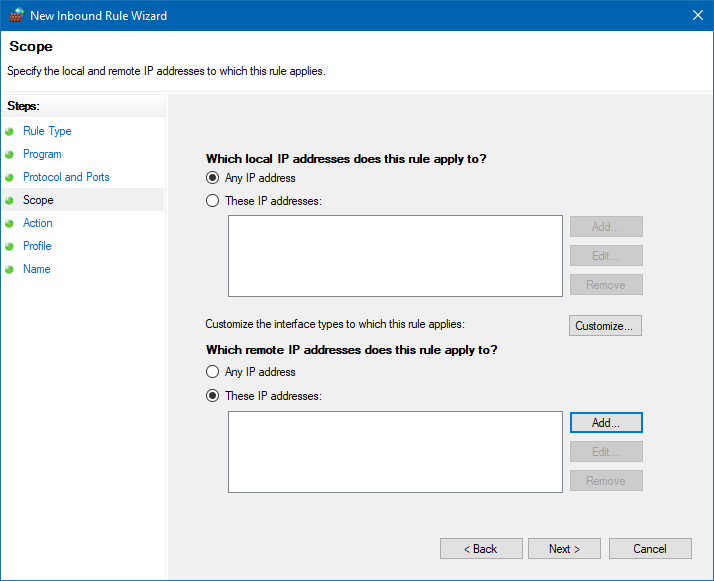Close the New Inbound Rule Wizard window

coord(697,15)
